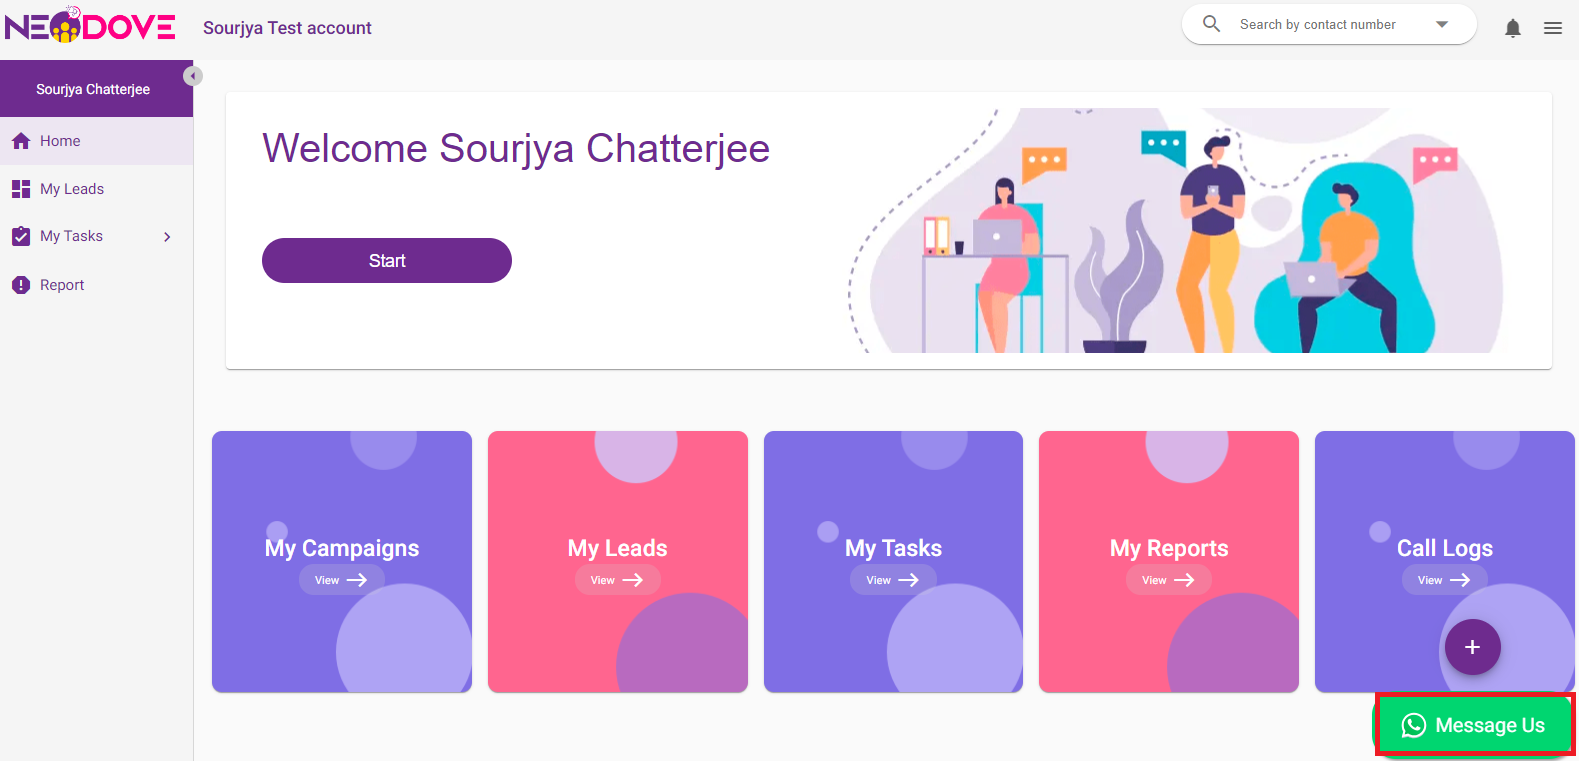The height and width of the screenshot is (761, 1579).
Task: Click the NeoDove logo
Action: pyautogui.click(x=90, y=26)
